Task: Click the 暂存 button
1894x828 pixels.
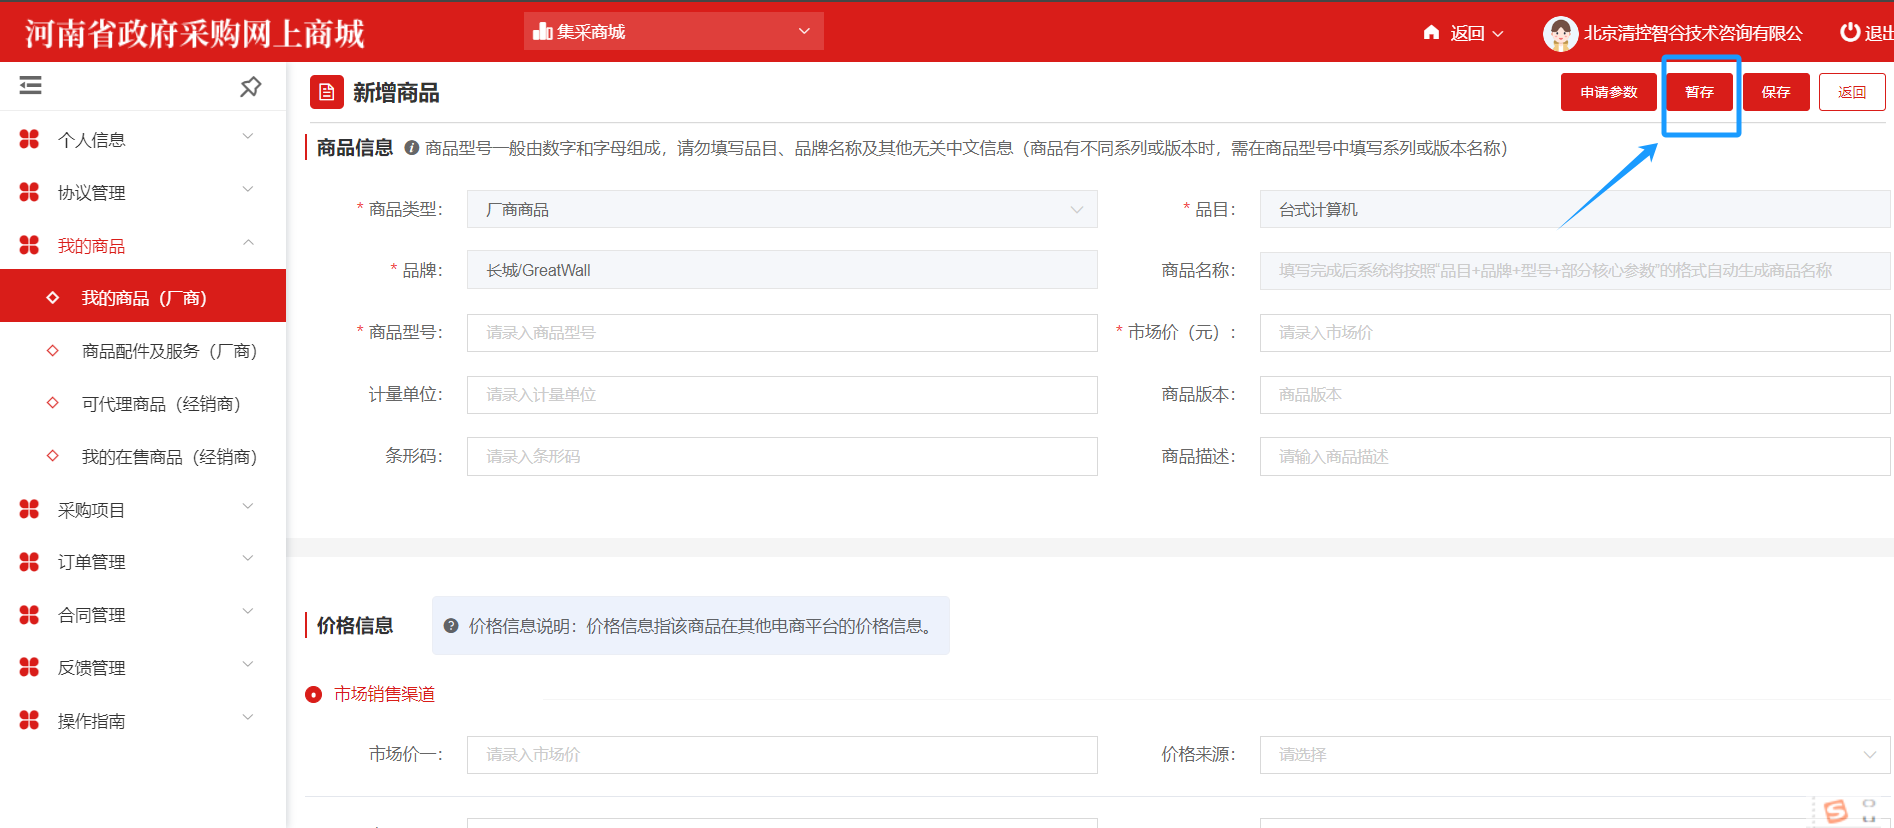Action: 1700,92
